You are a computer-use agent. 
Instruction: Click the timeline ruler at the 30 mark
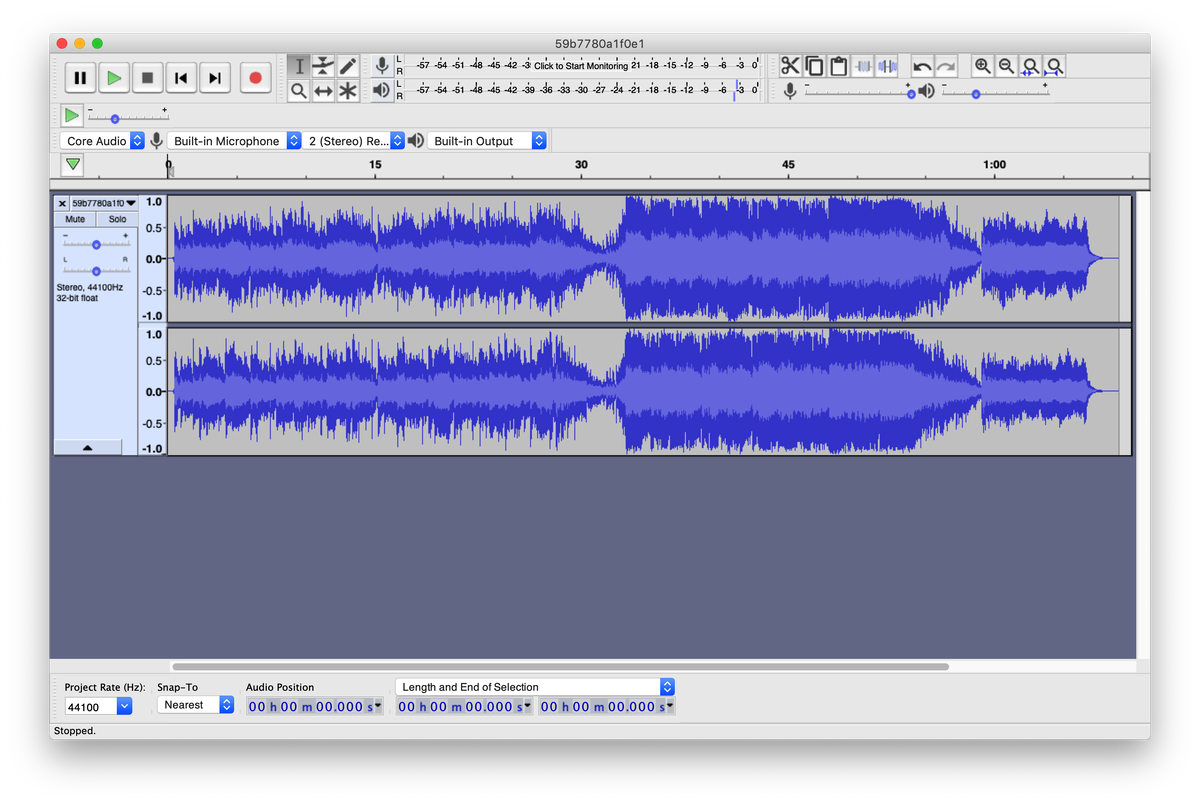pos(581,165)
